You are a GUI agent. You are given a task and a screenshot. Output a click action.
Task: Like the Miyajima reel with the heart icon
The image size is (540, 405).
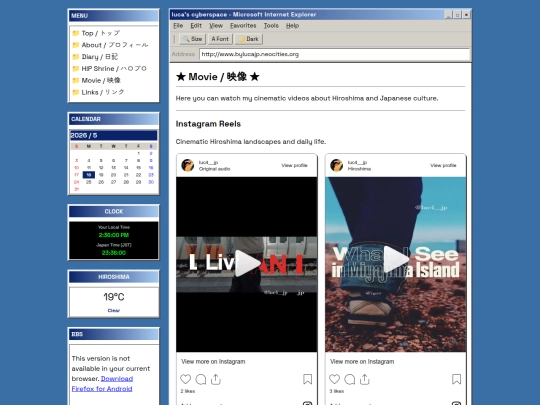coord(334,379)
